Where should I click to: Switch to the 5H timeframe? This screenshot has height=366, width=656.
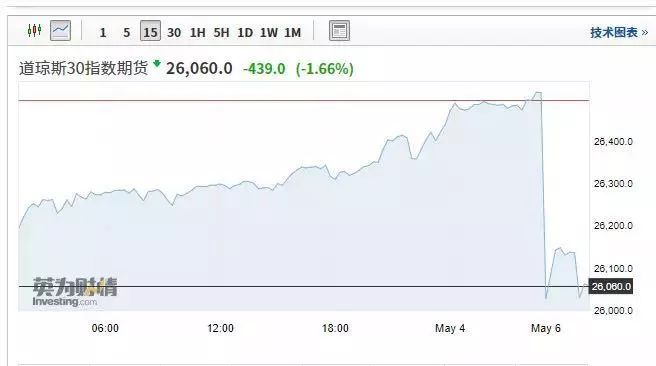(221, 33)
